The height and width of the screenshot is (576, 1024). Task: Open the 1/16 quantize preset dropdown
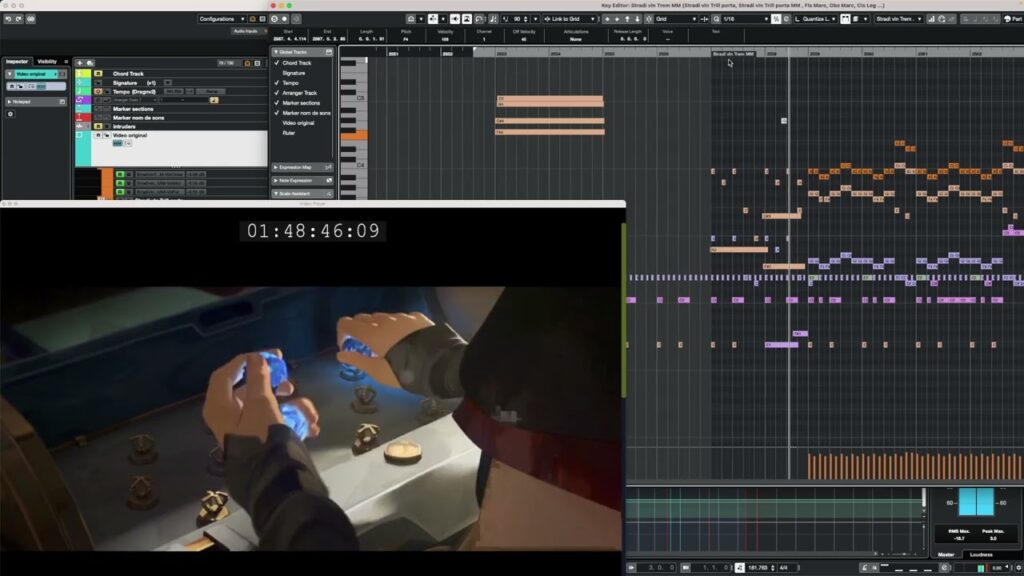[744, 19]
